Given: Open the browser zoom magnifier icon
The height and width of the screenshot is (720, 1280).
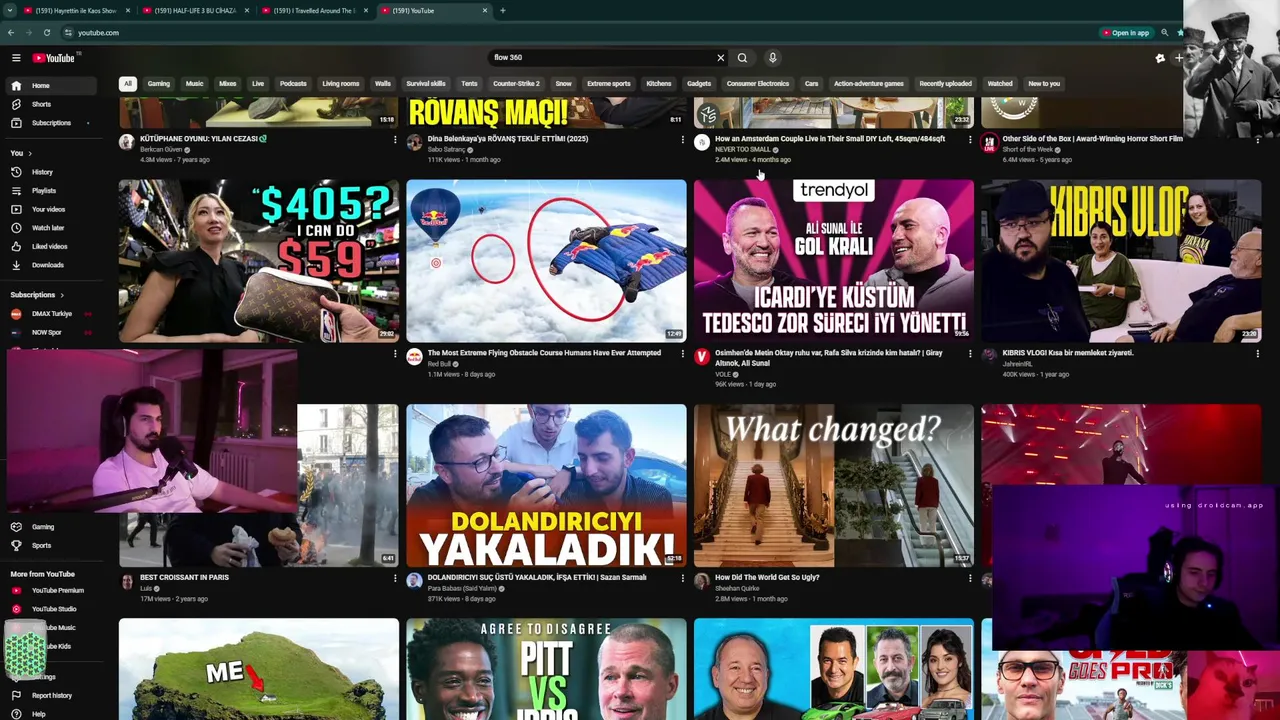Looking at the screenshot, I should (x=1164, y=33).
